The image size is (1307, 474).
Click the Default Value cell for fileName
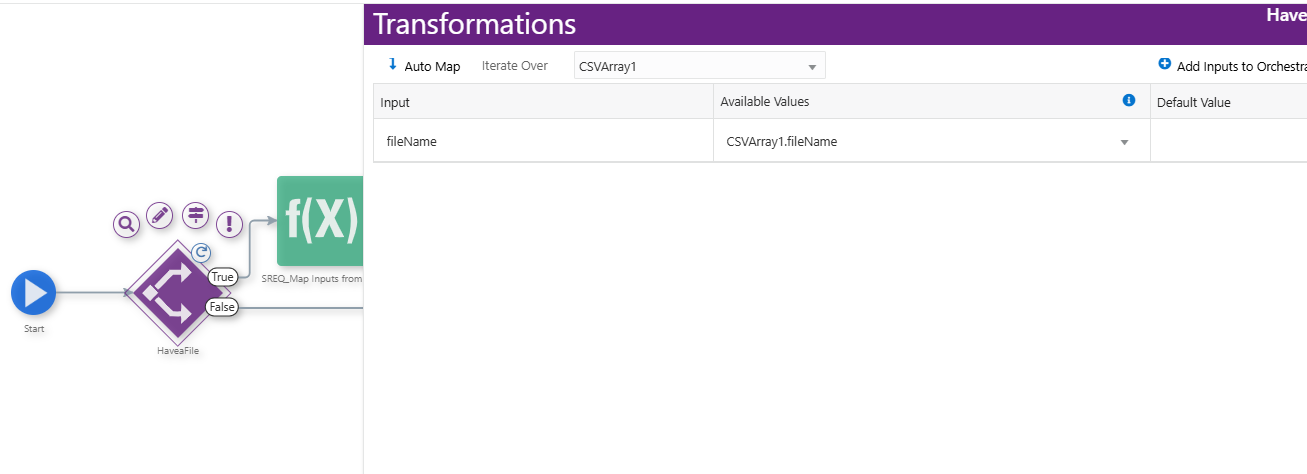point(1229,141)
